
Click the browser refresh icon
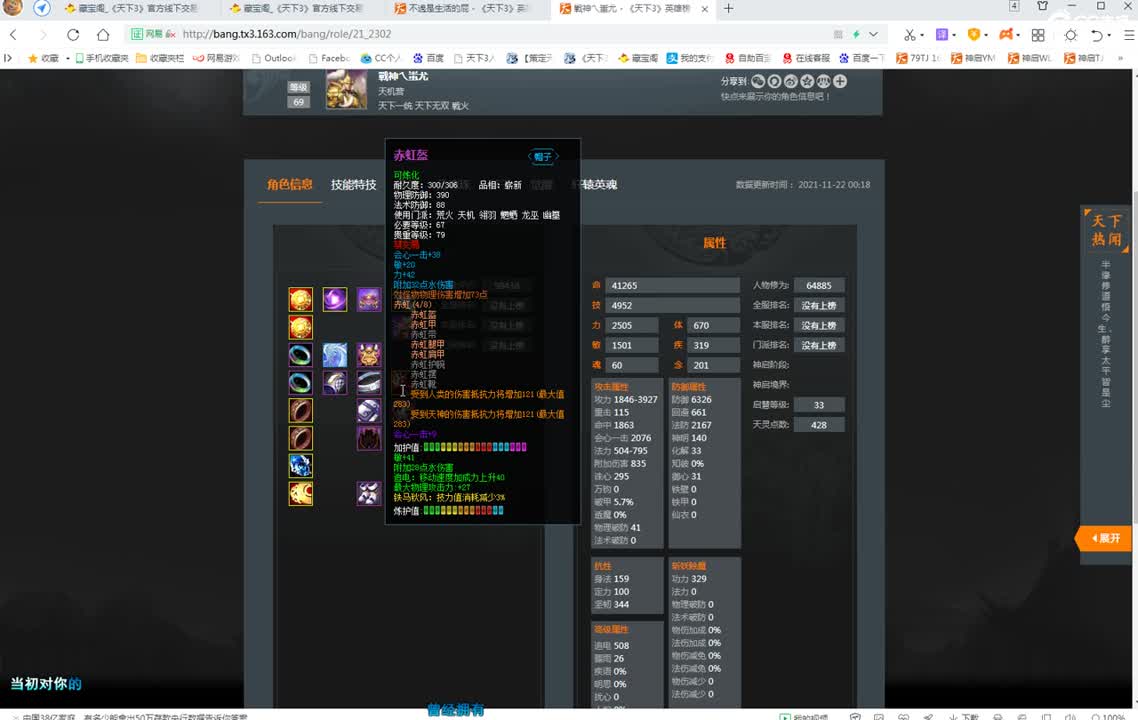click(x=73, y=34)
